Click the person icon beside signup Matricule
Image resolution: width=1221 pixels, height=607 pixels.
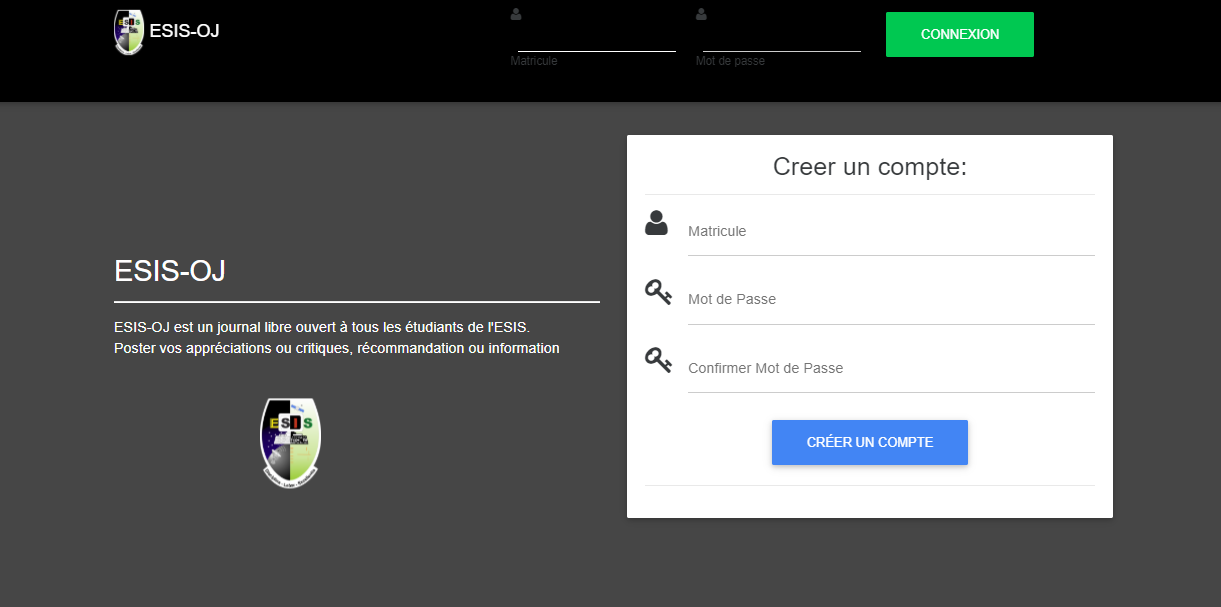[656, 223]
